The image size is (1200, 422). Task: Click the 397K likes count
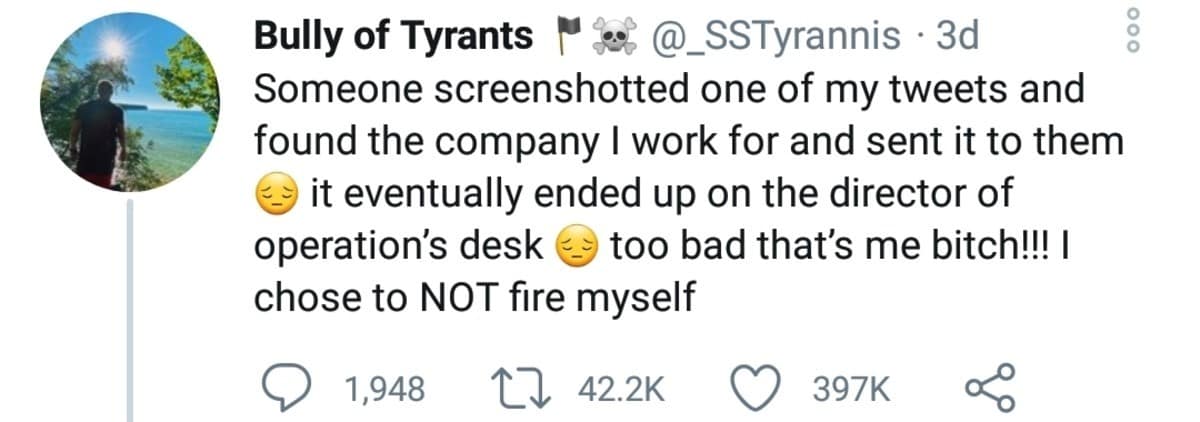tap(854, 388)
